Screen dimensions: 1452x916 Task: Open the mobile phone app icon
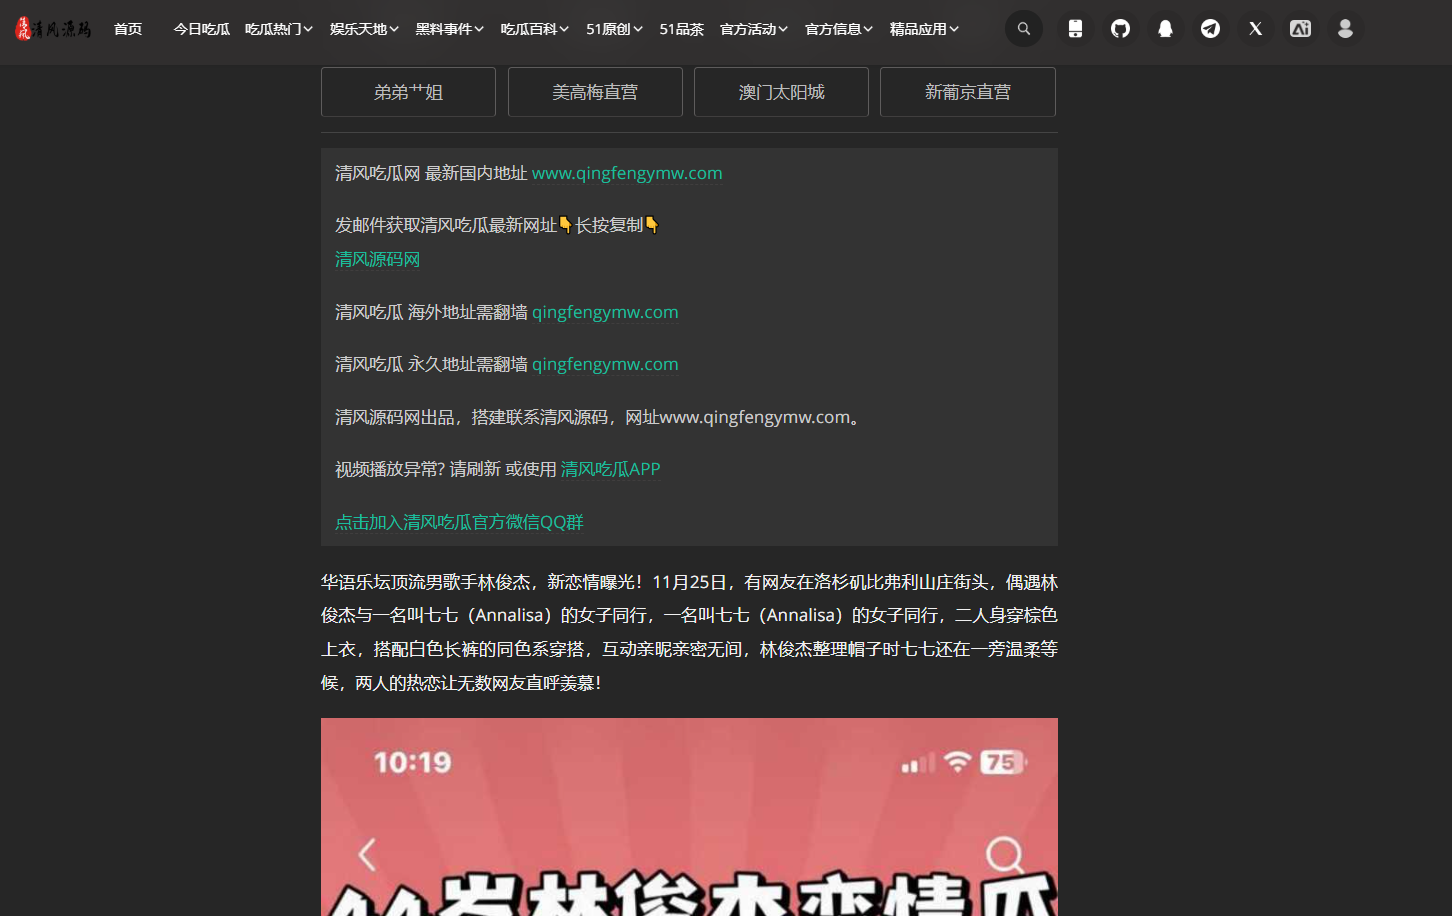click(1075, 29)
